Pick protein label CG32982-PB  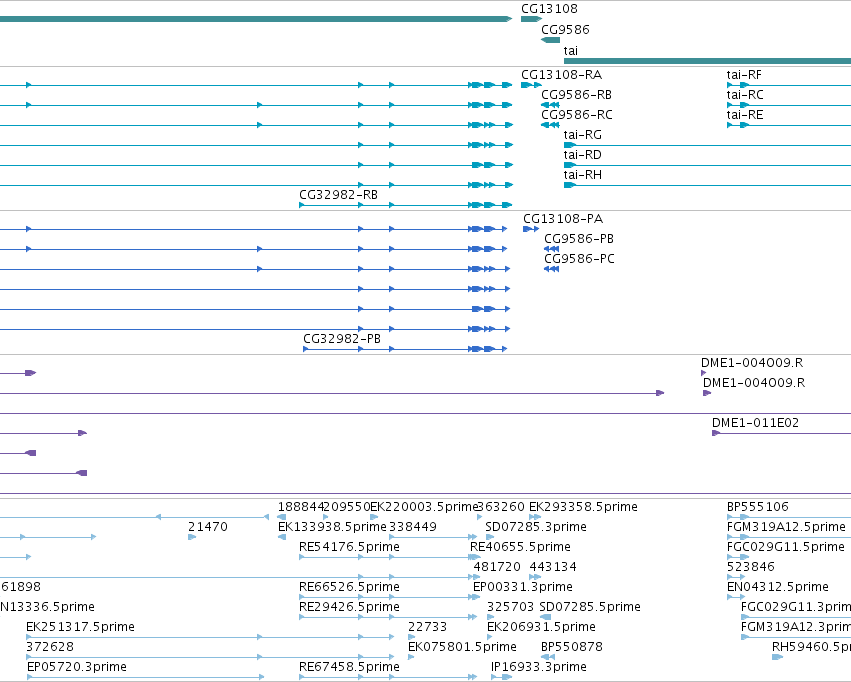(342, 339)
